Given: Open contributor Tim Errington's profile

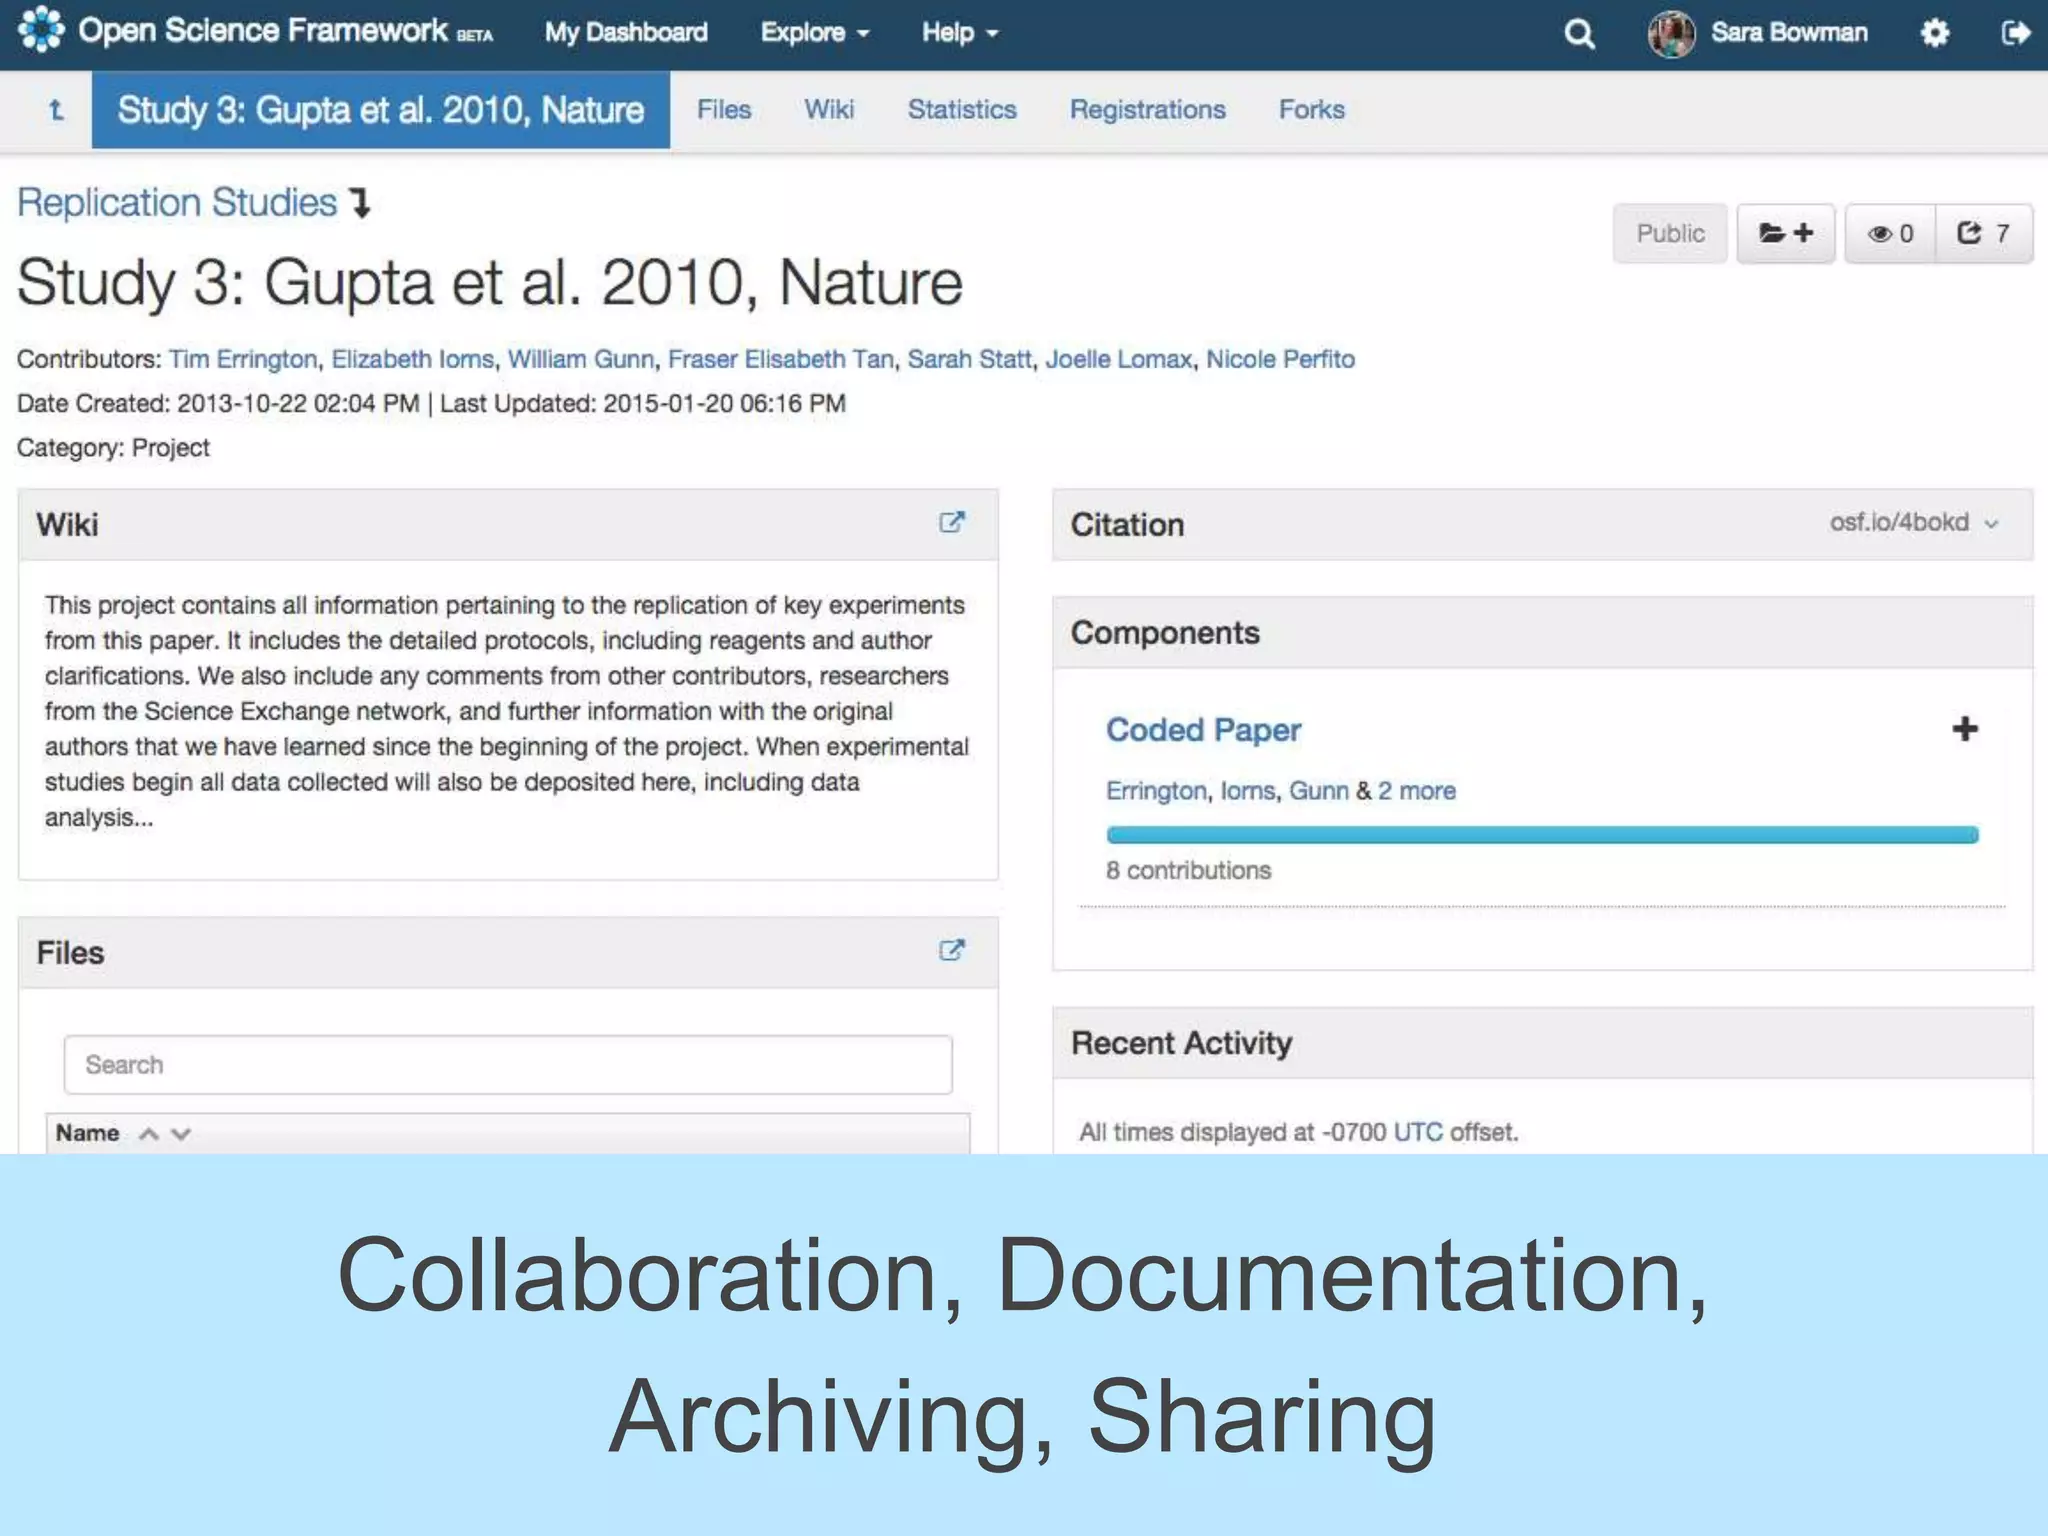Looking at the screenshot, I should pos(243,359).
